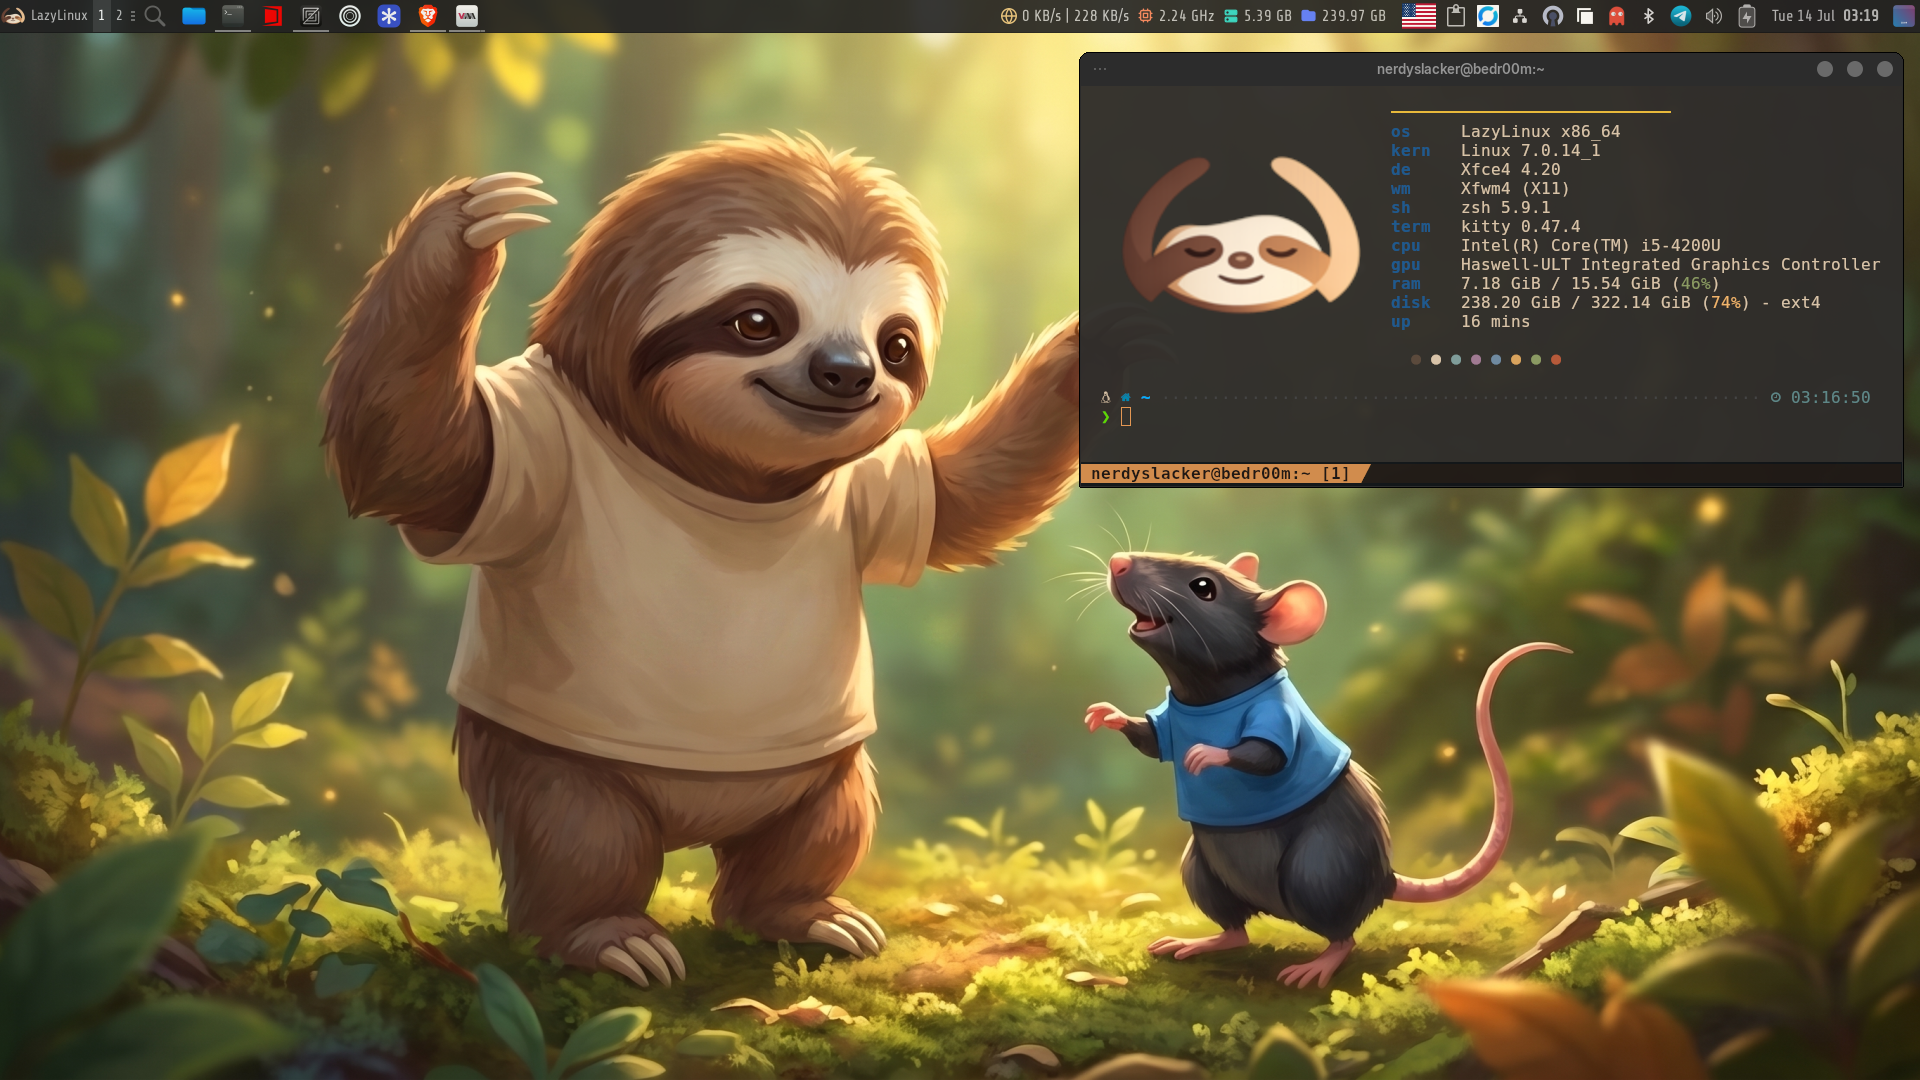This screenshot has height=1080, width=1920.
Task: Click the blue sync tray icon
Action: [x=1488, y=15]
